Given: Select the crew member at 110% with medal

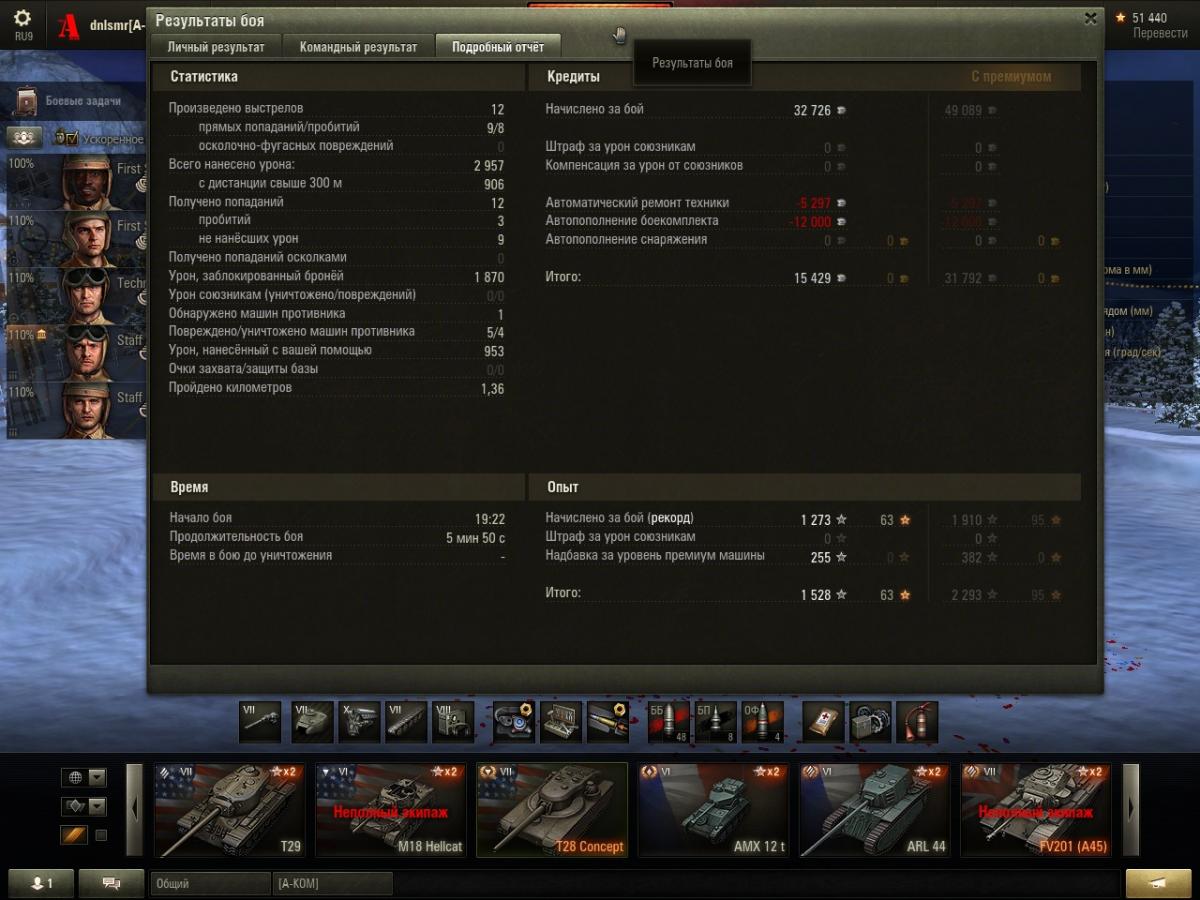Looking at the screenshot, I should tap(87, 353).
